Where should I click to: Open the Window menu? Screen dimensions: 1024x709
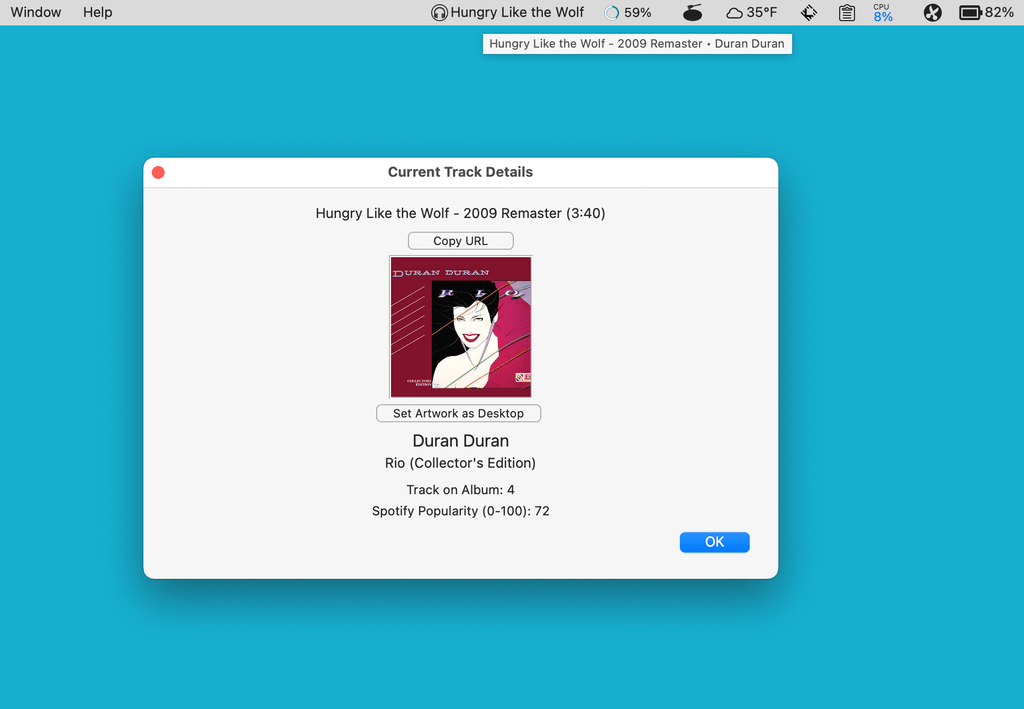click(x=36, y=12)
